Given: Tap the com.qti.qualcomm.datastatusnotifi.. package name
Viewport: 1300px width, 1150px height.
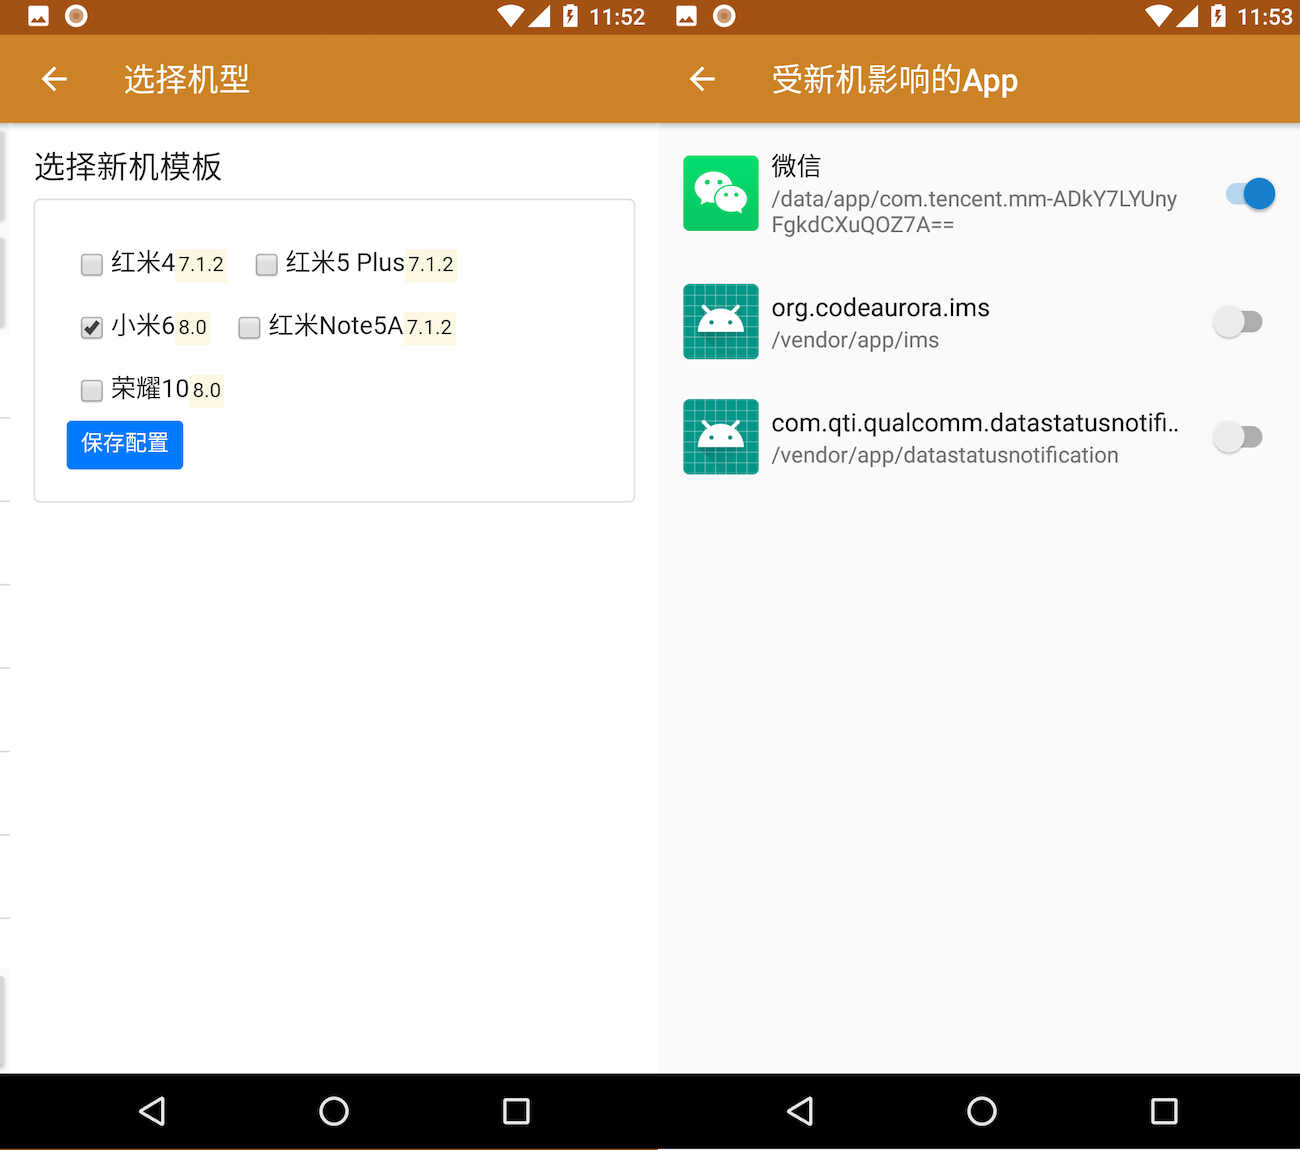Looking at the screenshot, I should 975,423.
